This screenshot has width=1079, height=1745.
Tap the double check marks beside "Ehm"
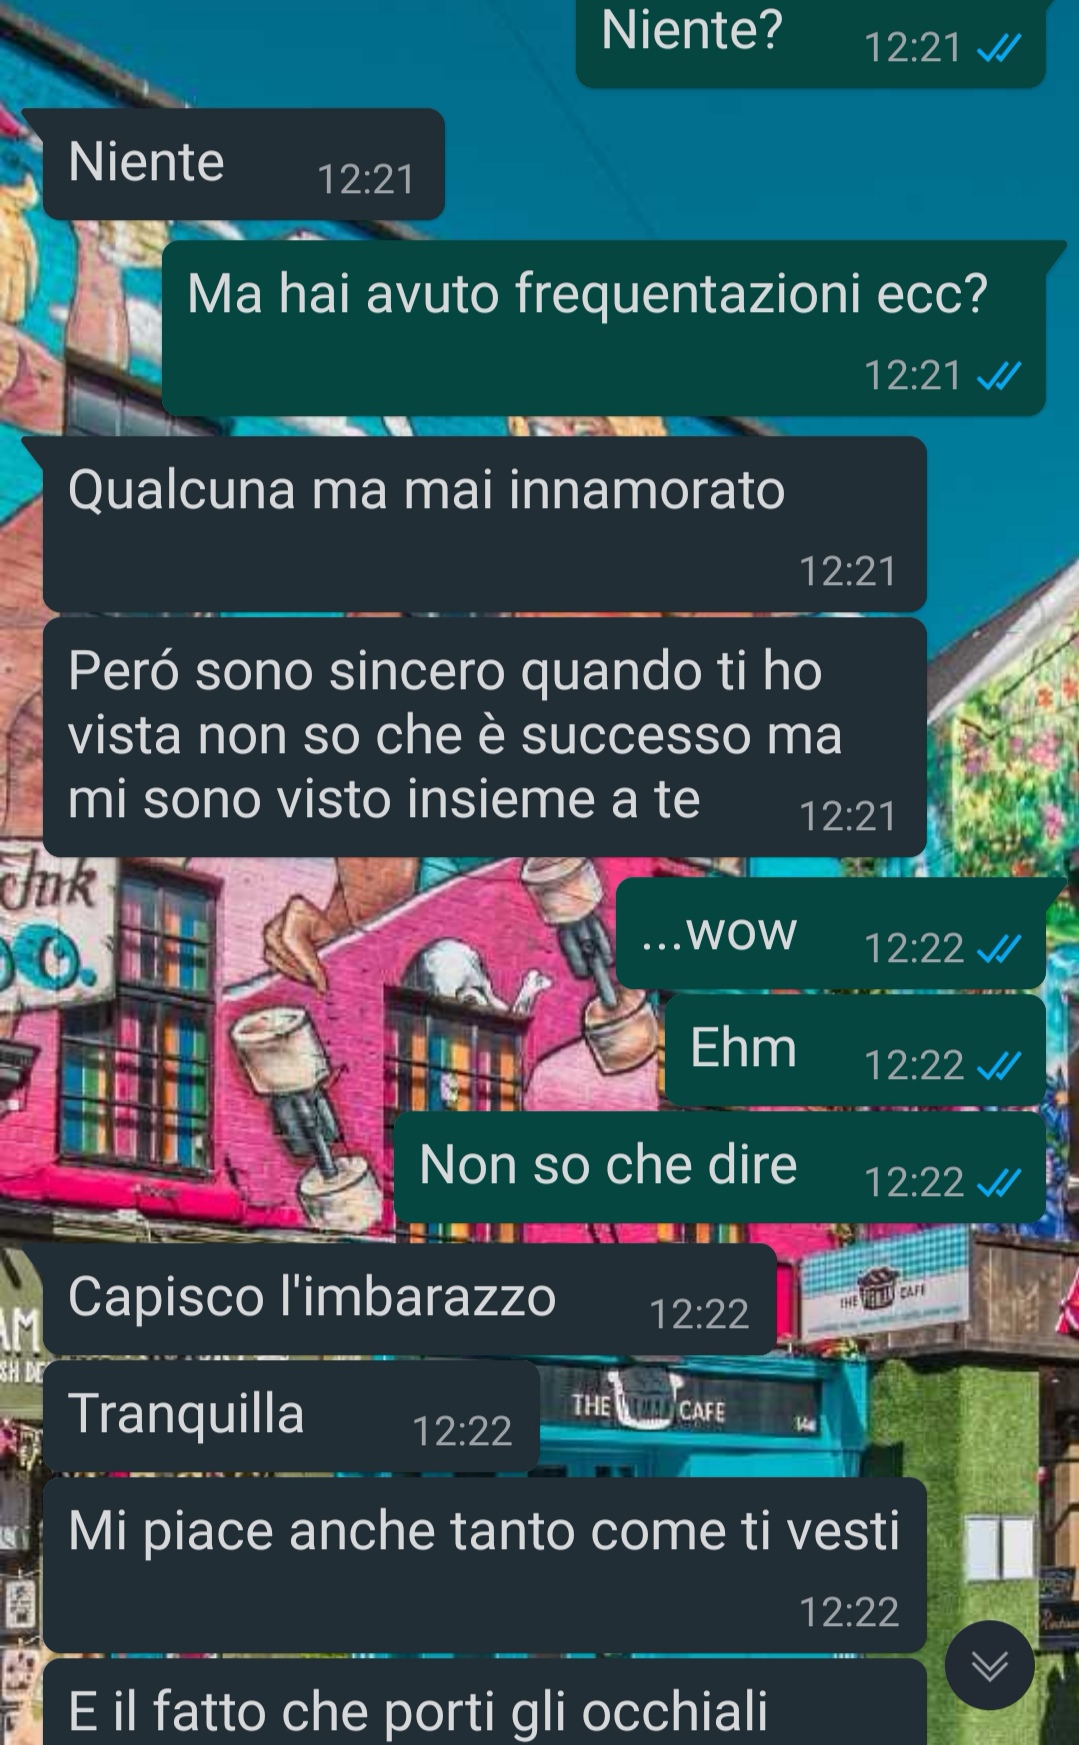point(999,1066)
